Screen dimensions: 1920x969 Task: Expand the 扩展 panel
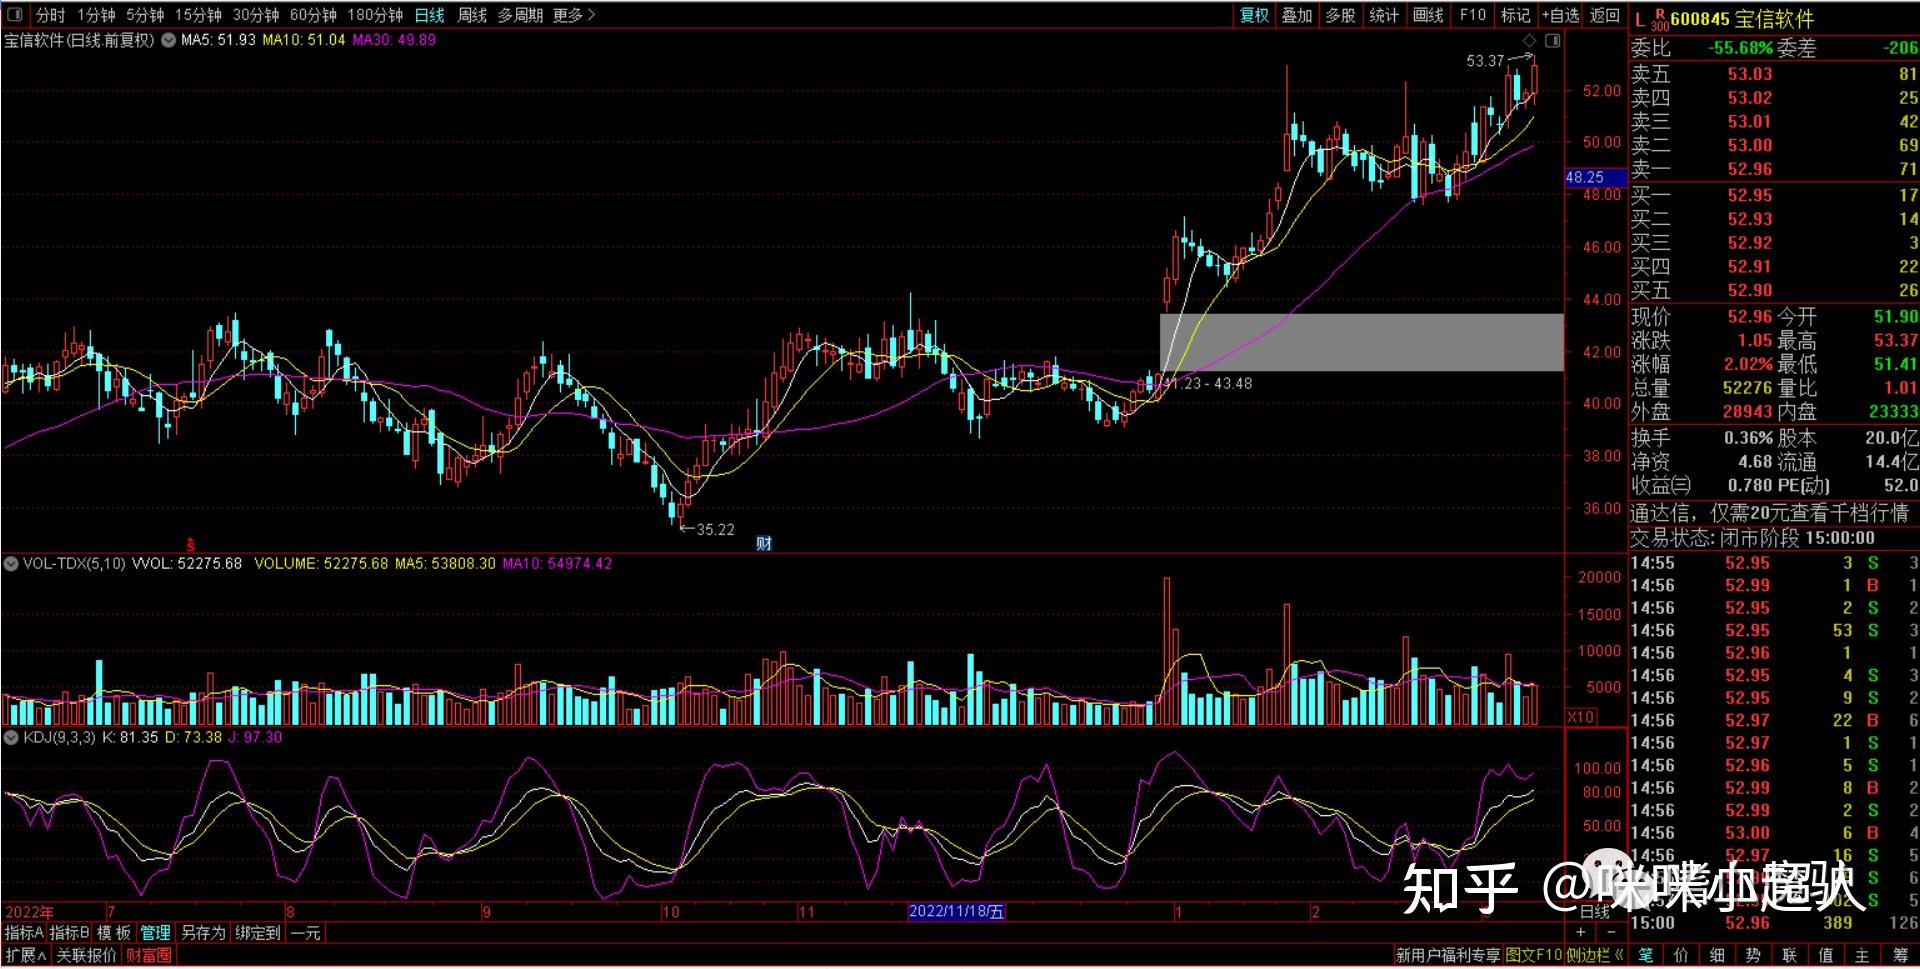click(25, 956)
